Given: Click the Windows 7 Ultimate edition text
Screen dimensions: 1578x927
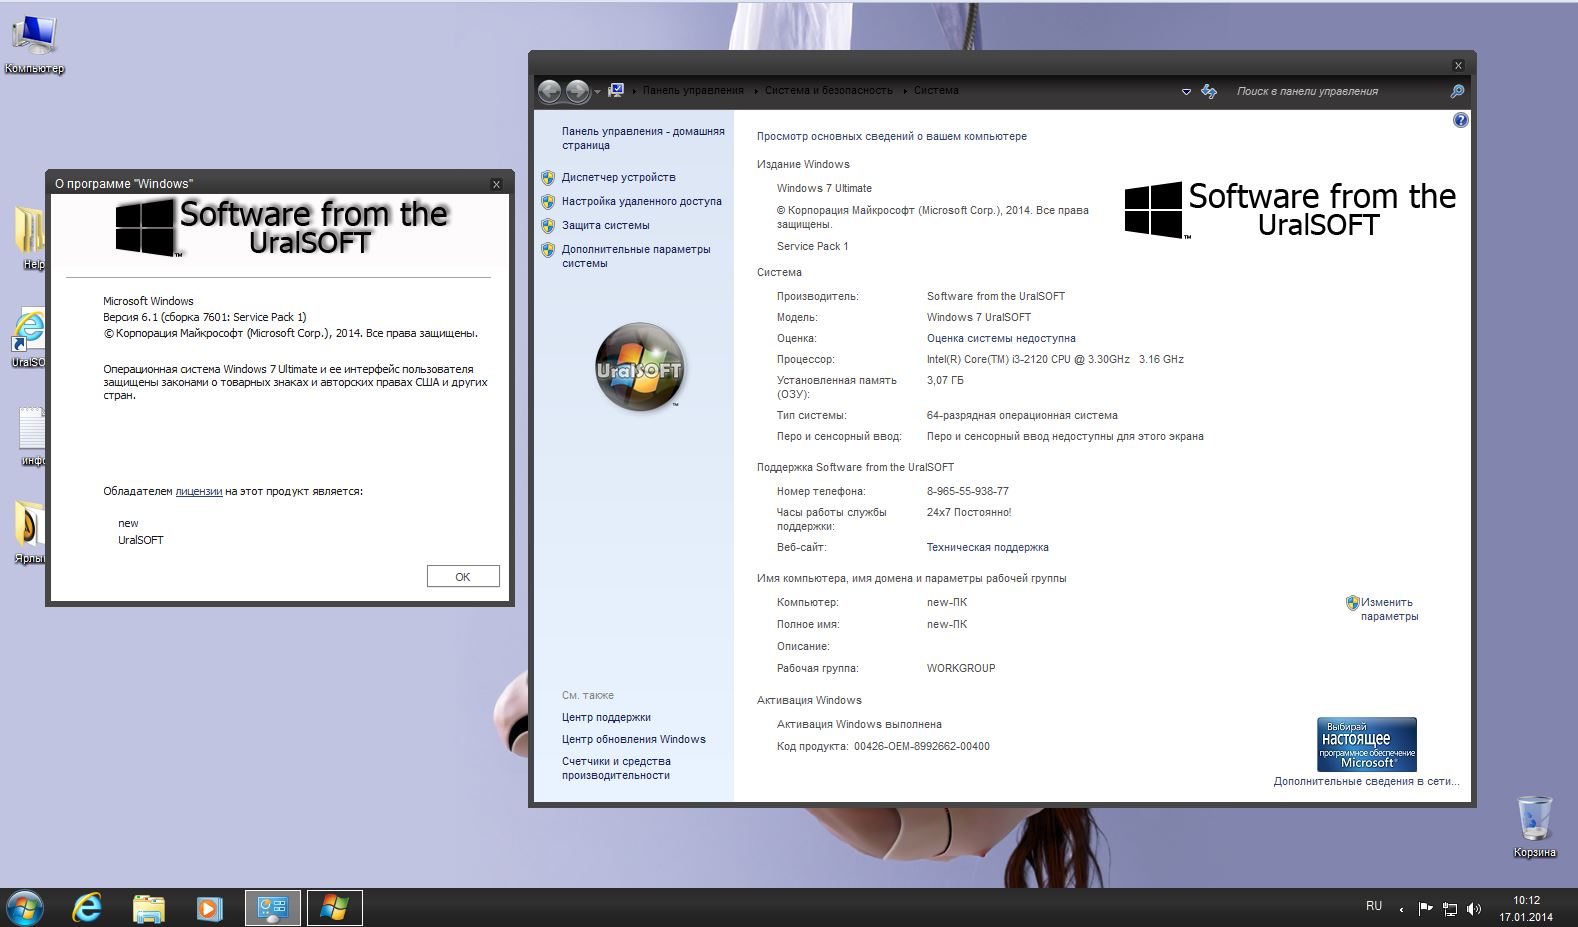Looking at the screenshot, I should coord(824,188).
